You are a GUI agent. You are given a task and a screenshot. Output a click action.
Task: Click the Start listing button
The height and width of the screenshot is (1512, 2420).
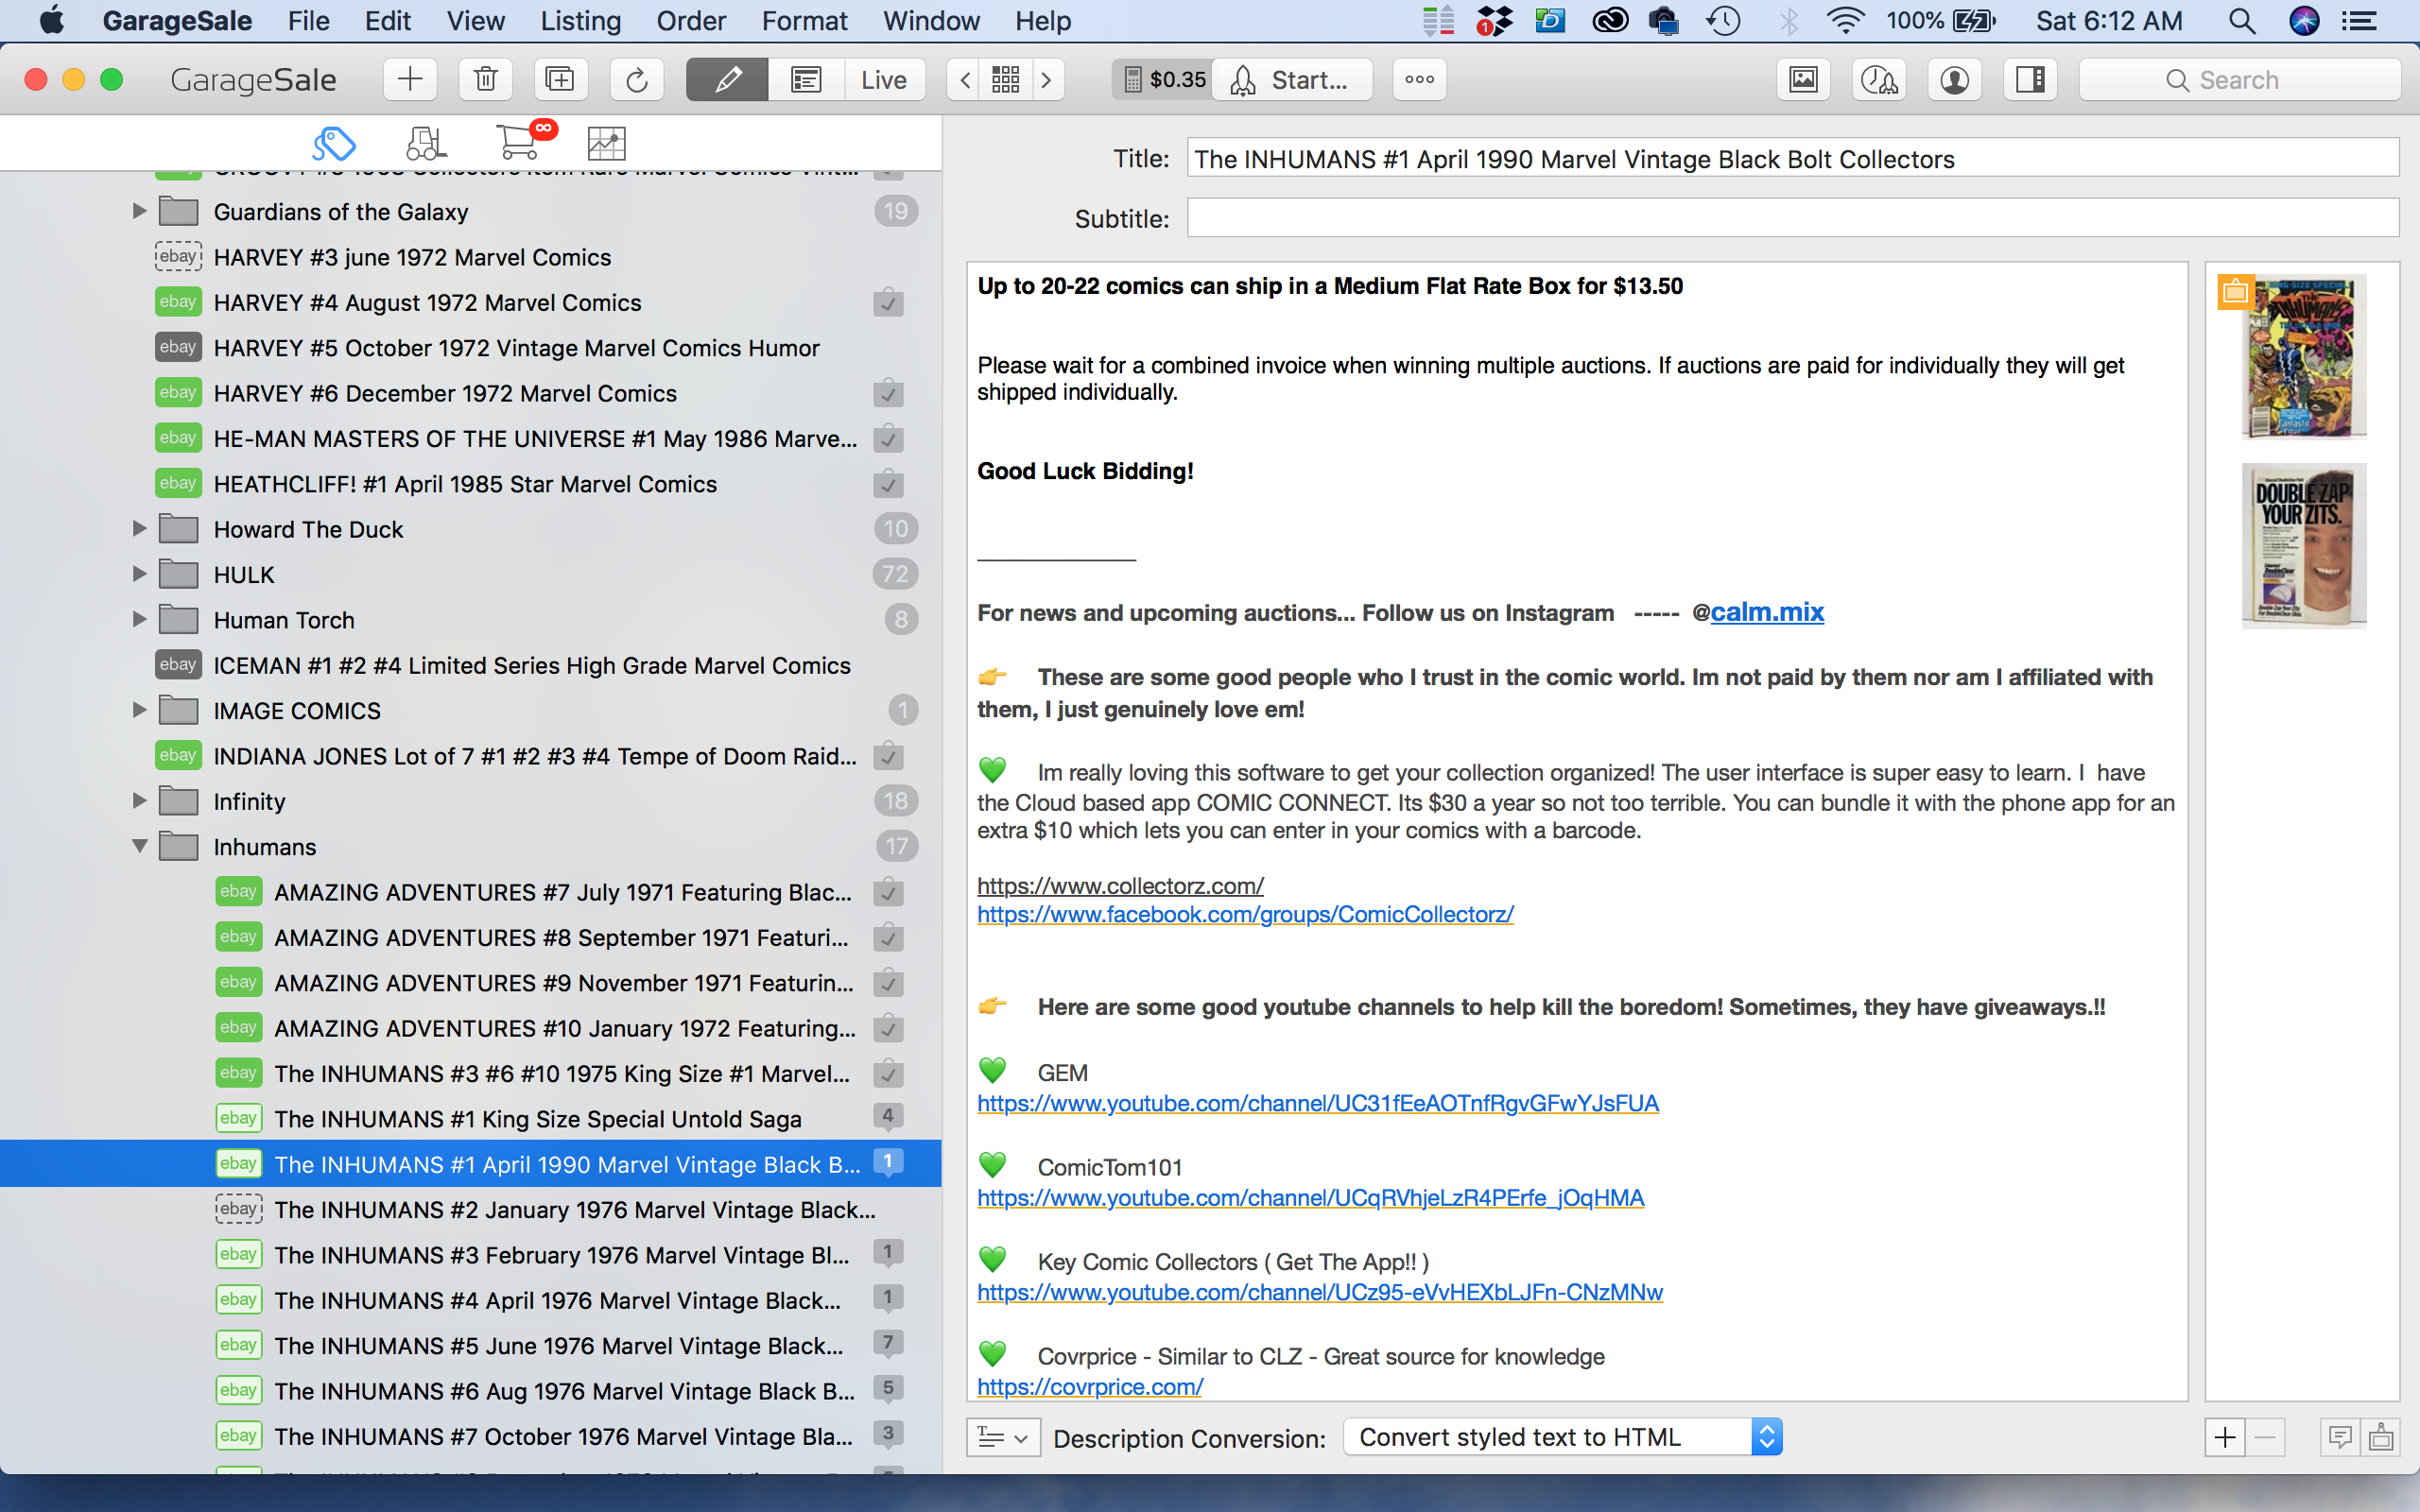pyautogui.click(x=1292, y=80)
